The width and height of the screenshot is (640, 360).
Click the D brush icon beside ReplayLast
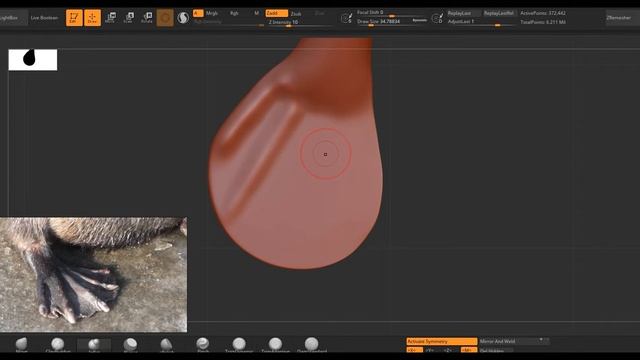pyautogui.click(x=437, y=18)
